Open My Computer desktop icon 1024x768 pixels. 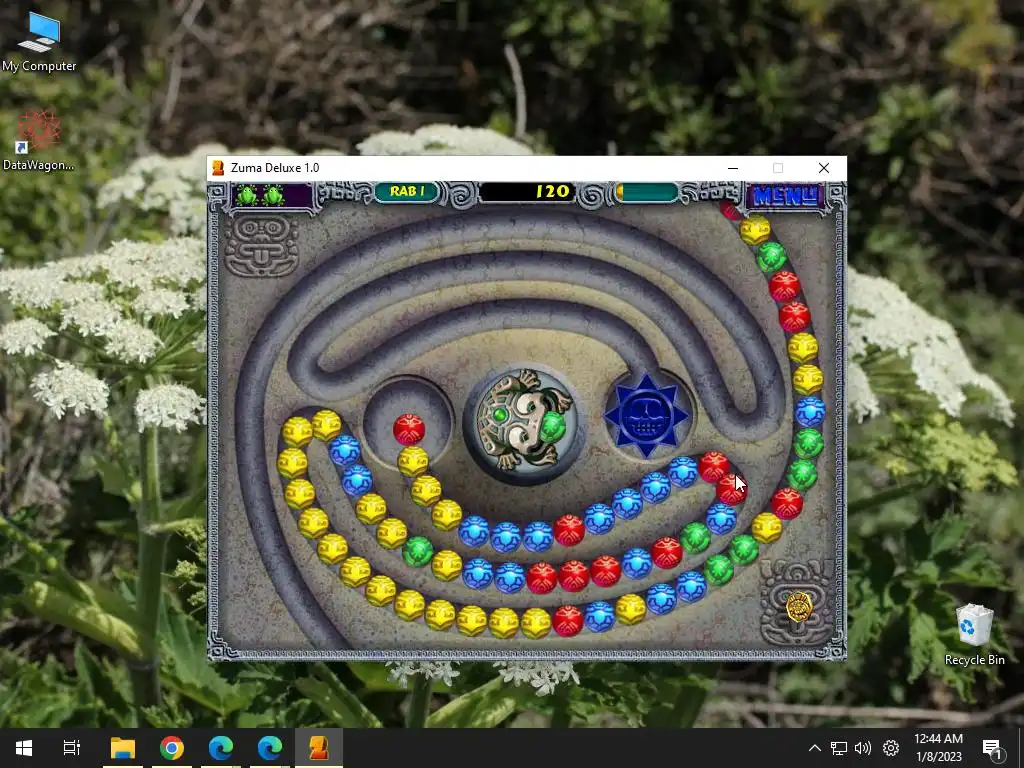[x=39, y=41]
